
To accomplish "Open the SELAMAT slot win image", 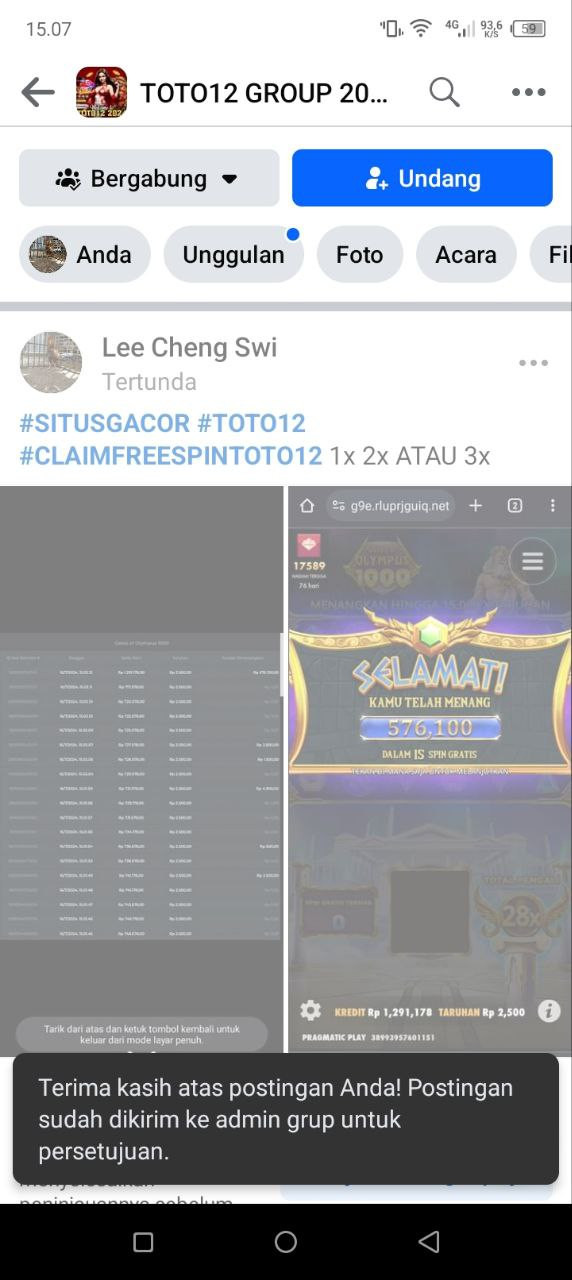I will pos(430,770).
